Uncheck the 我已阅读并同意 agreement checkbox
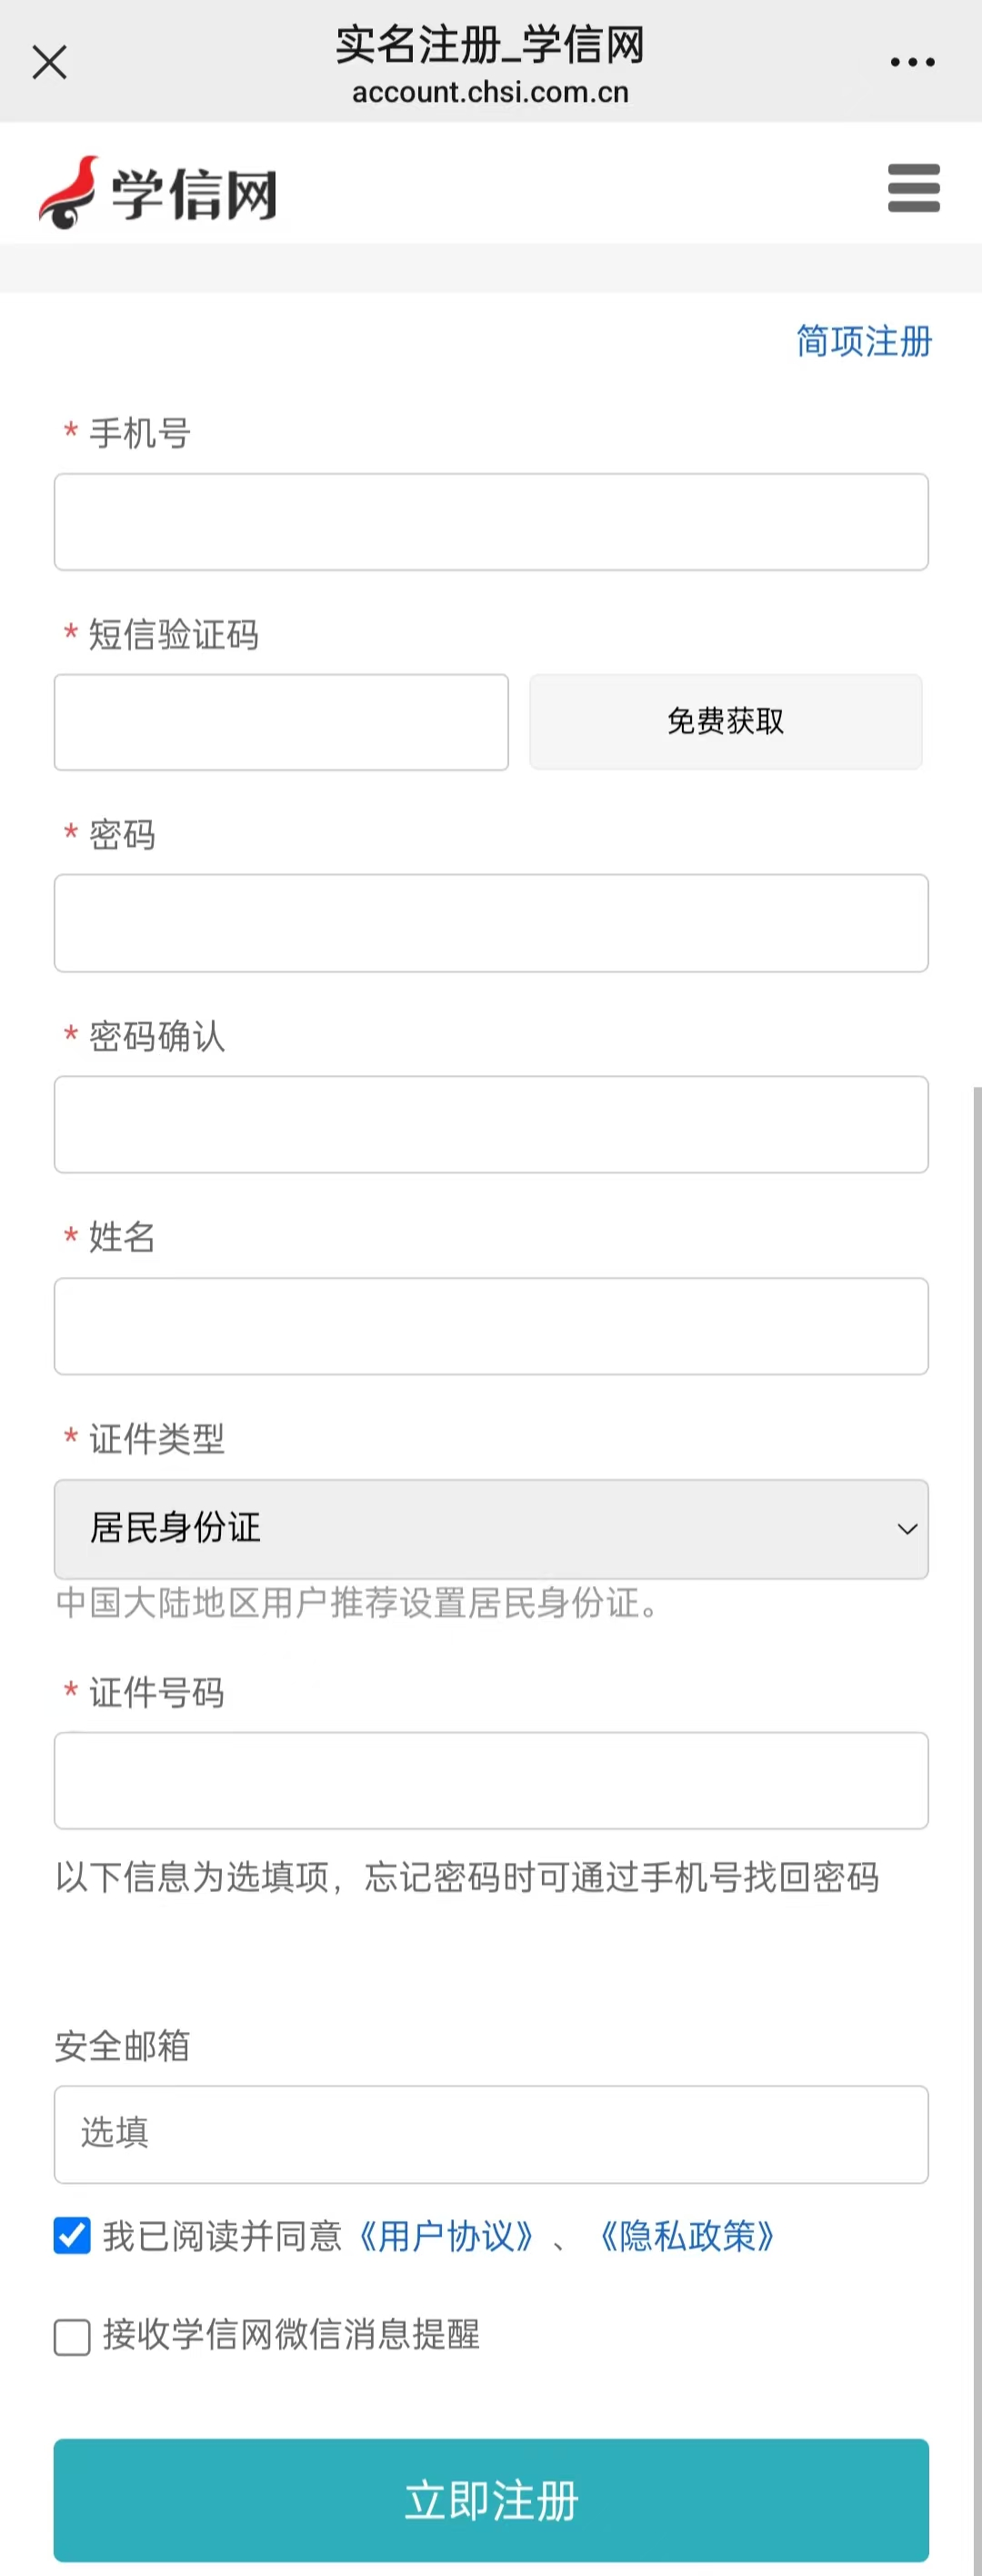The height and width of the screenshot is (2576, 982). coord(72,2236)
